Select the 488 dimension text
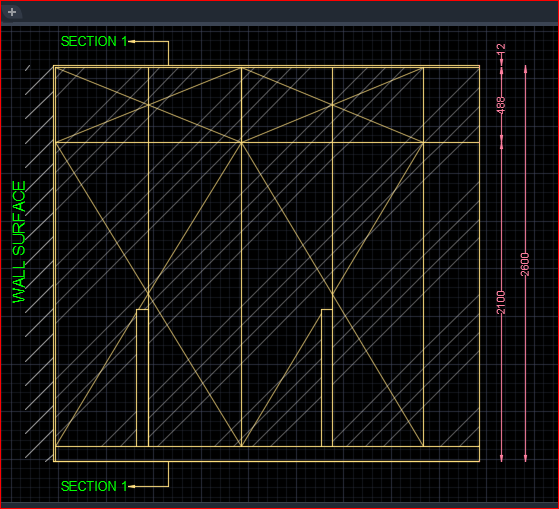The height and width of the screenshot is (509, 559). point(501,105)
